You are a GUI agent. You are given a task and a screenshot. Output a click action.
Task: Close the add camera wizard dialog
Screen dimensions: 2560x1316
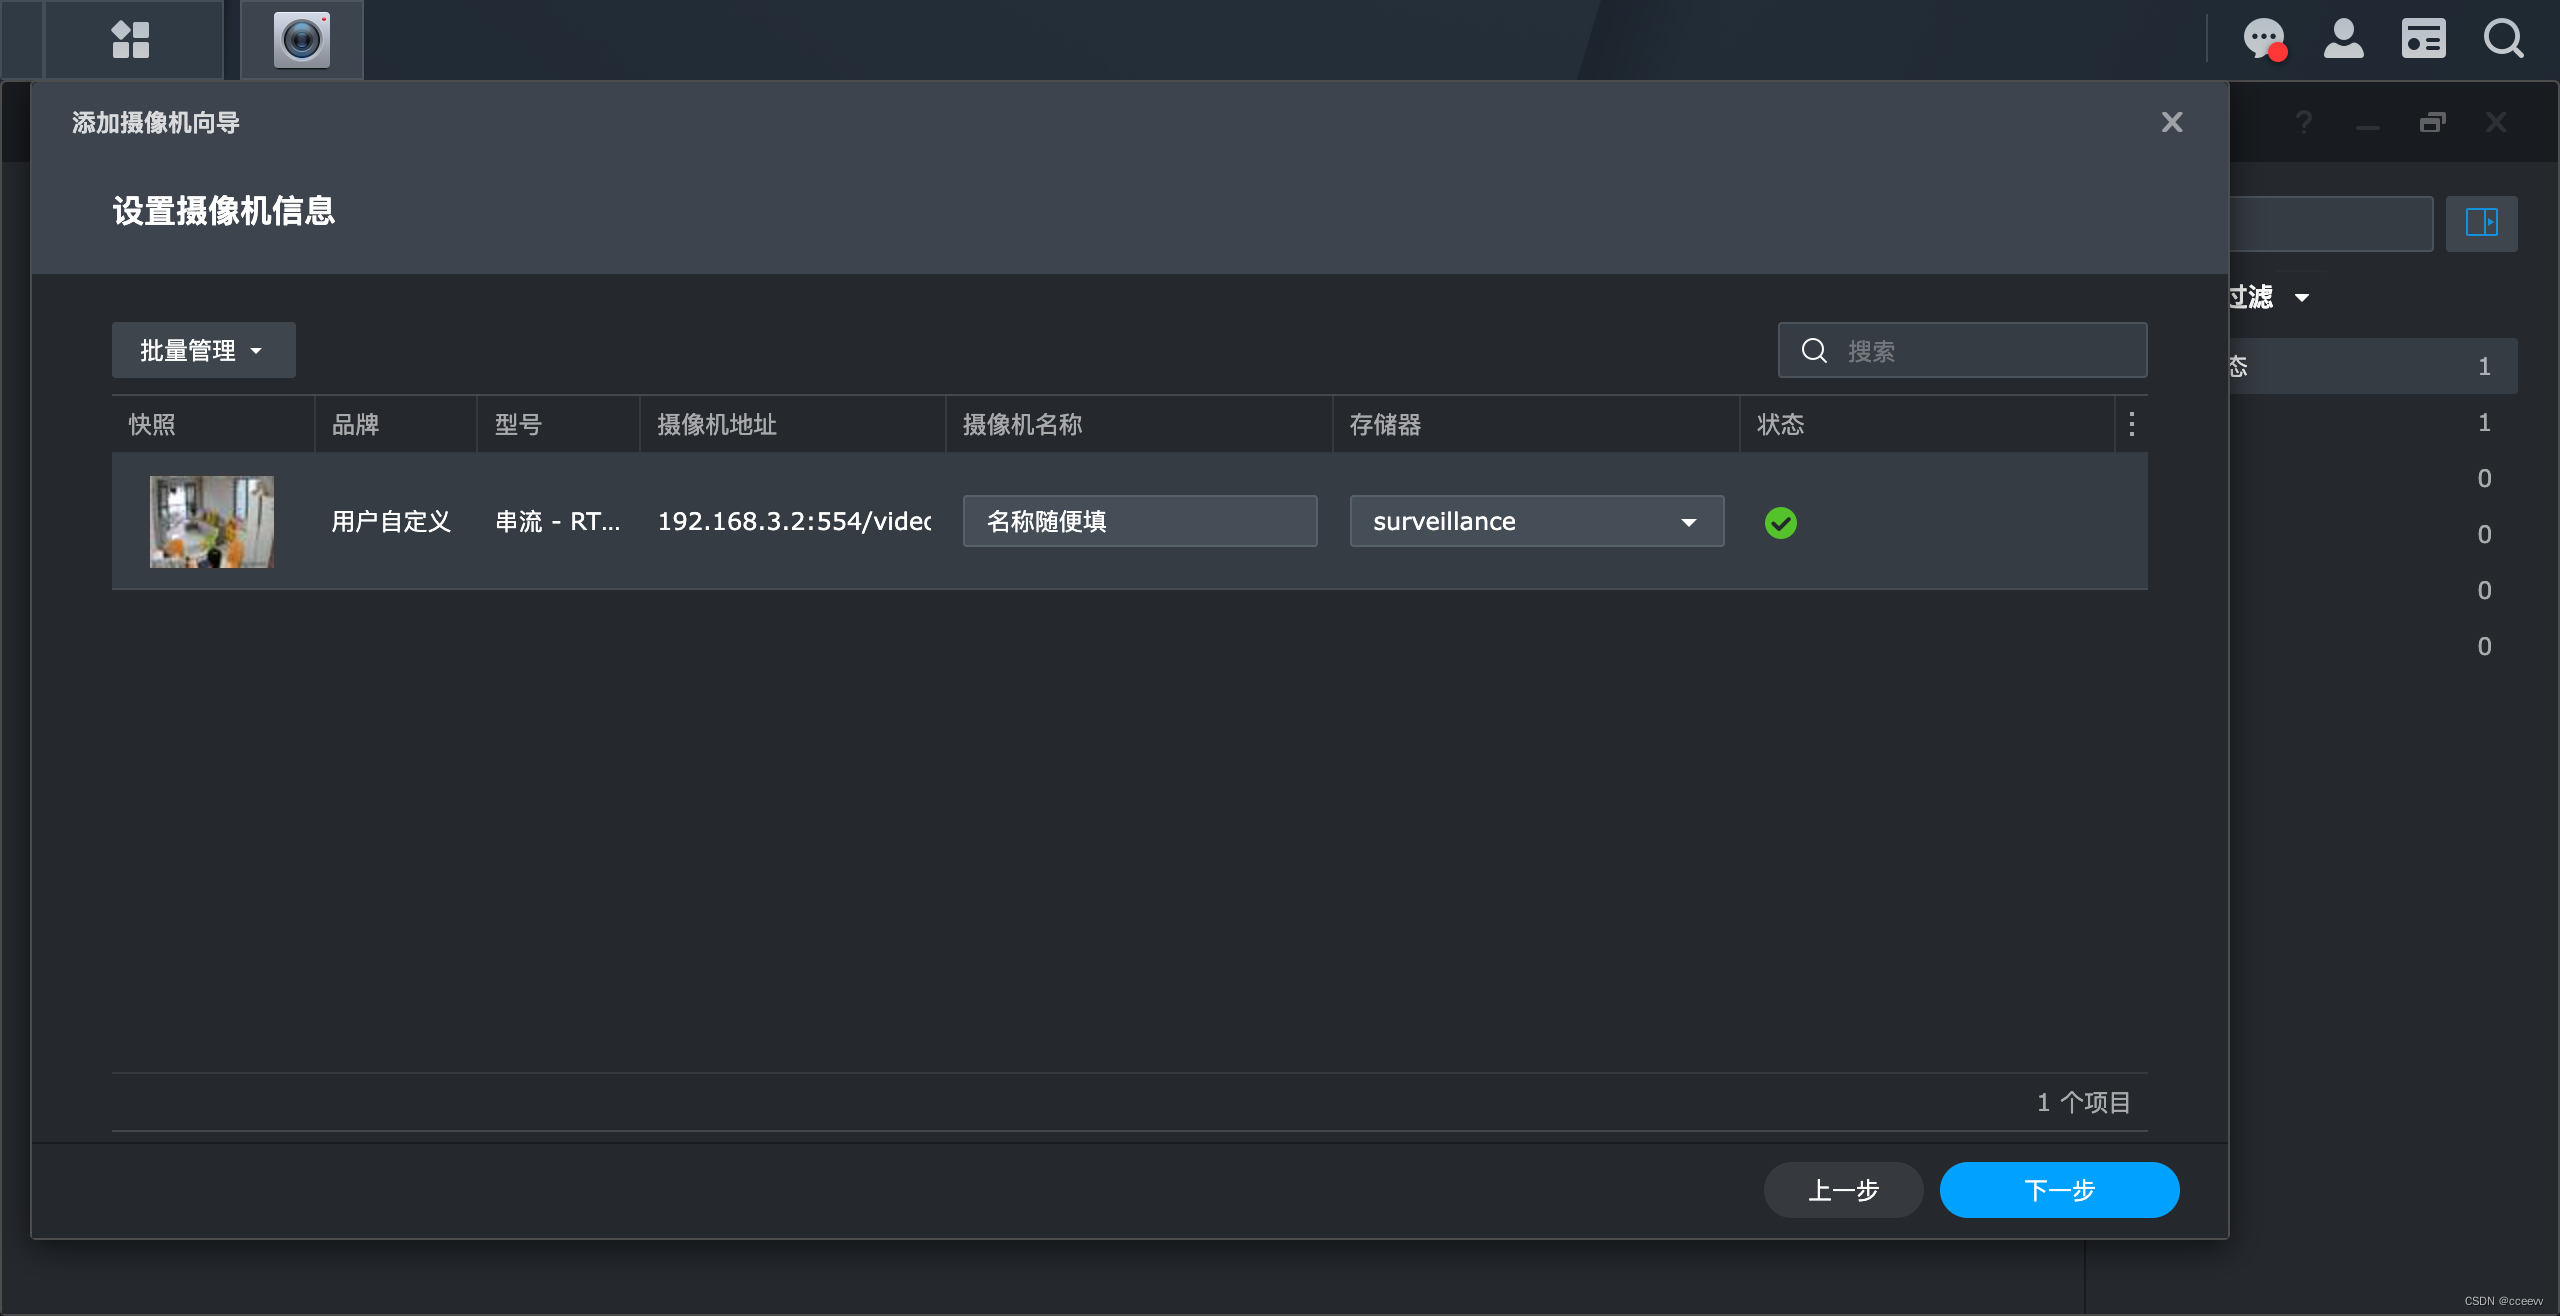tap(2171, 122)
